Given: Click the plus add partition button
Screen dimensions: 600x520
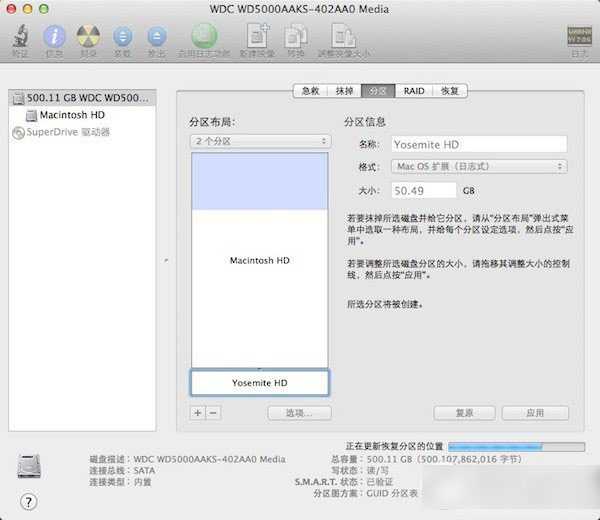Looking at the screenshot, I should point(197,413).
